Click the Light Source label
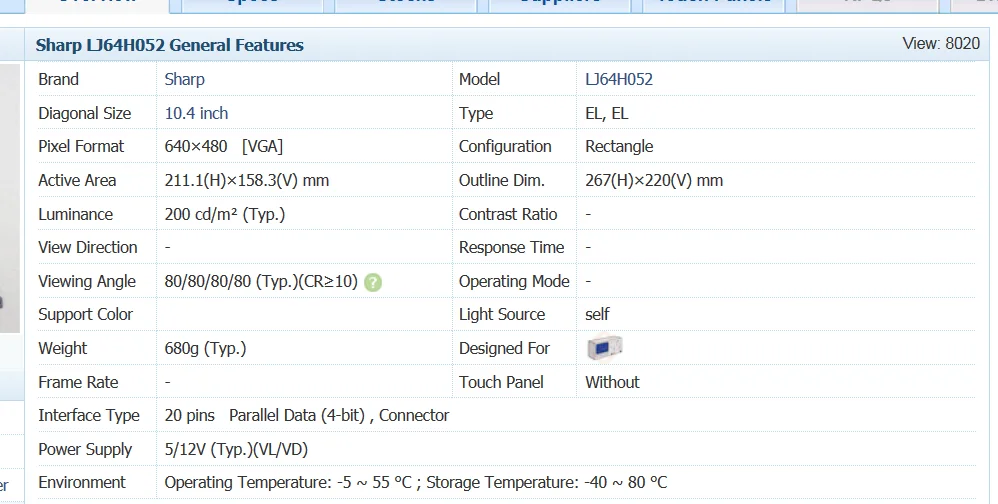The height and width of the screenshot is (504, 998). click(502, 314)
